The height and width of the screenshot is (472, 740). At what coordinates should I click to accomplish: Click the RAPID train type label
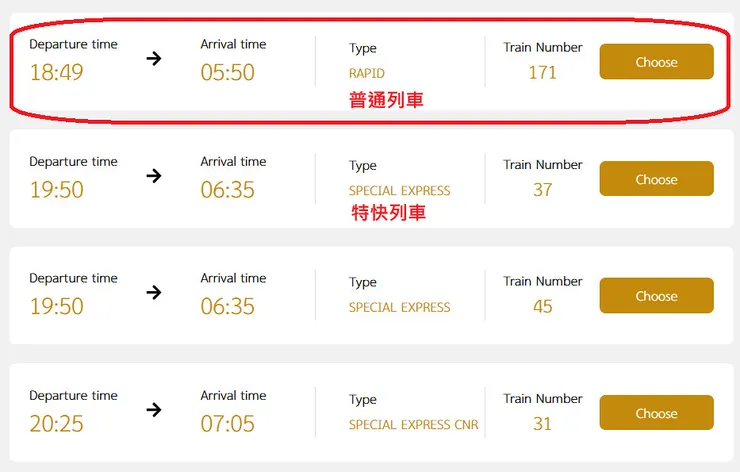(x=367, y=73)
